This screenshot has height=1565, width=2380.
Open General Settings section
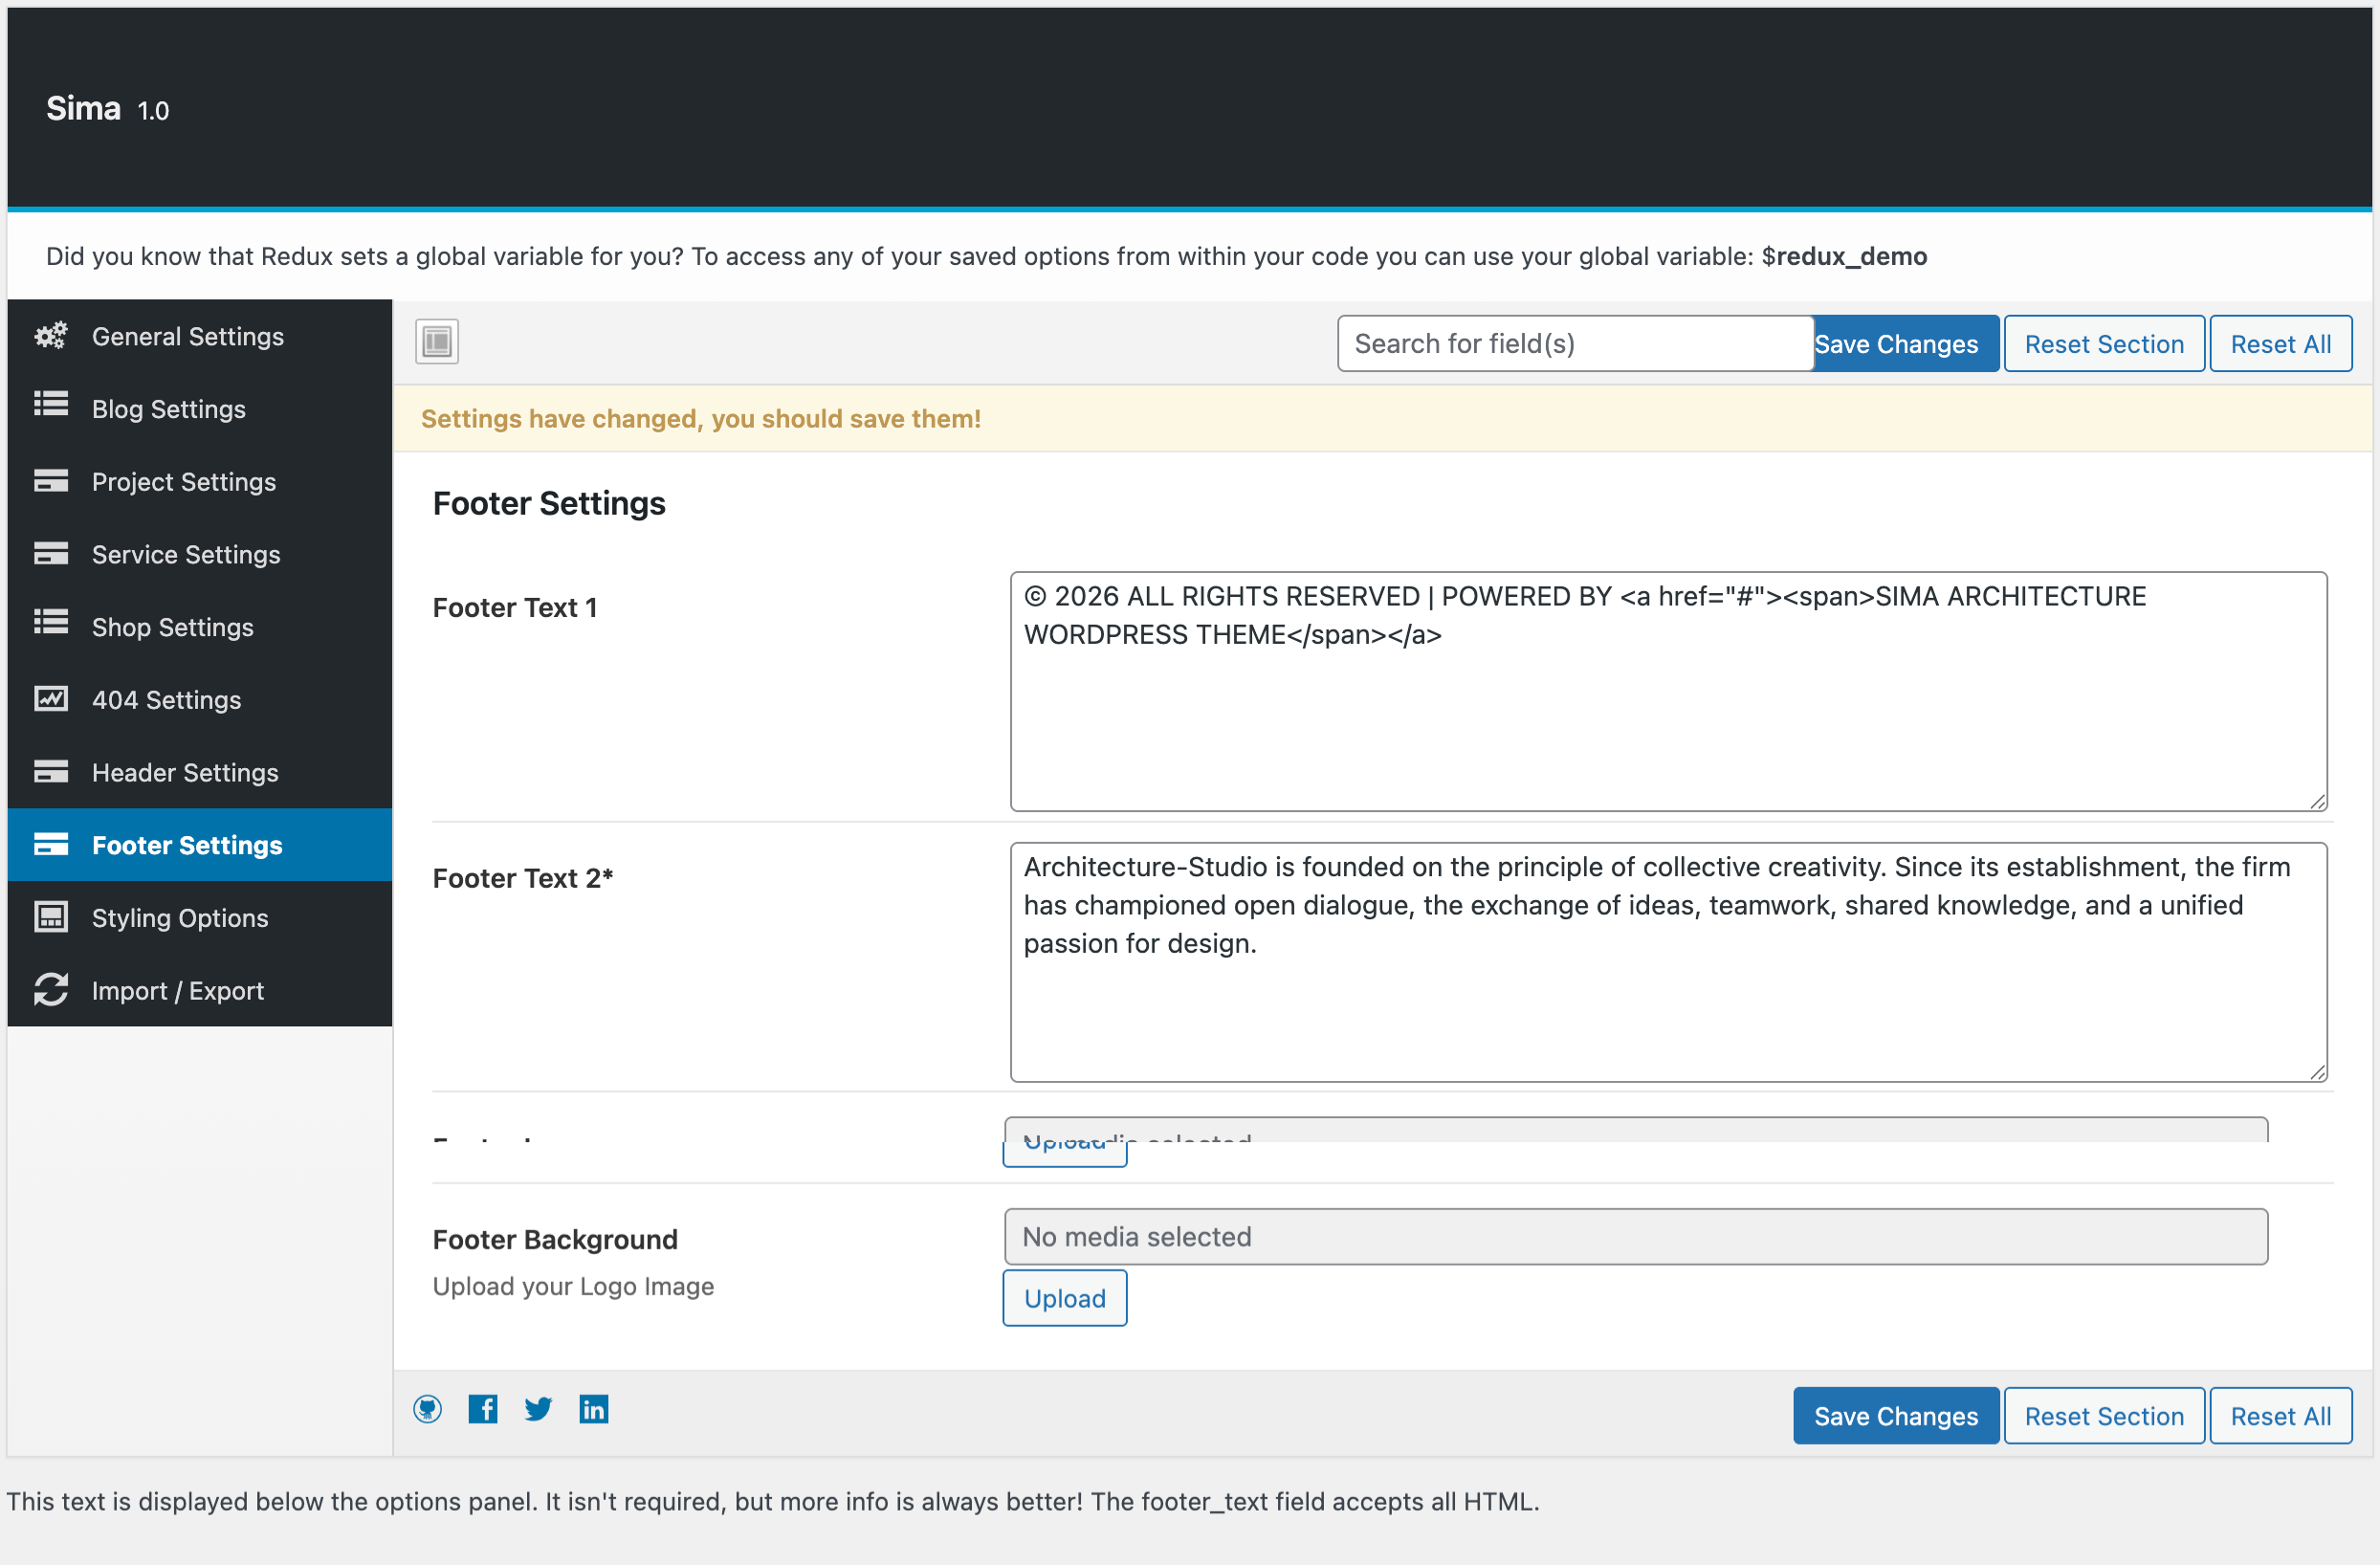click(200, 336)
